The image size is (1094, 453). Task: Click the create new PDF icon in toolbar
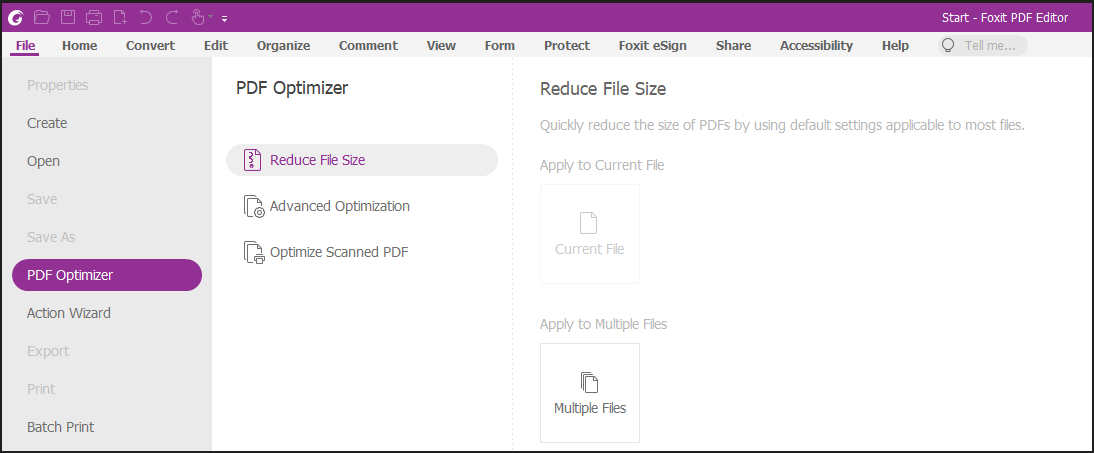120,17
